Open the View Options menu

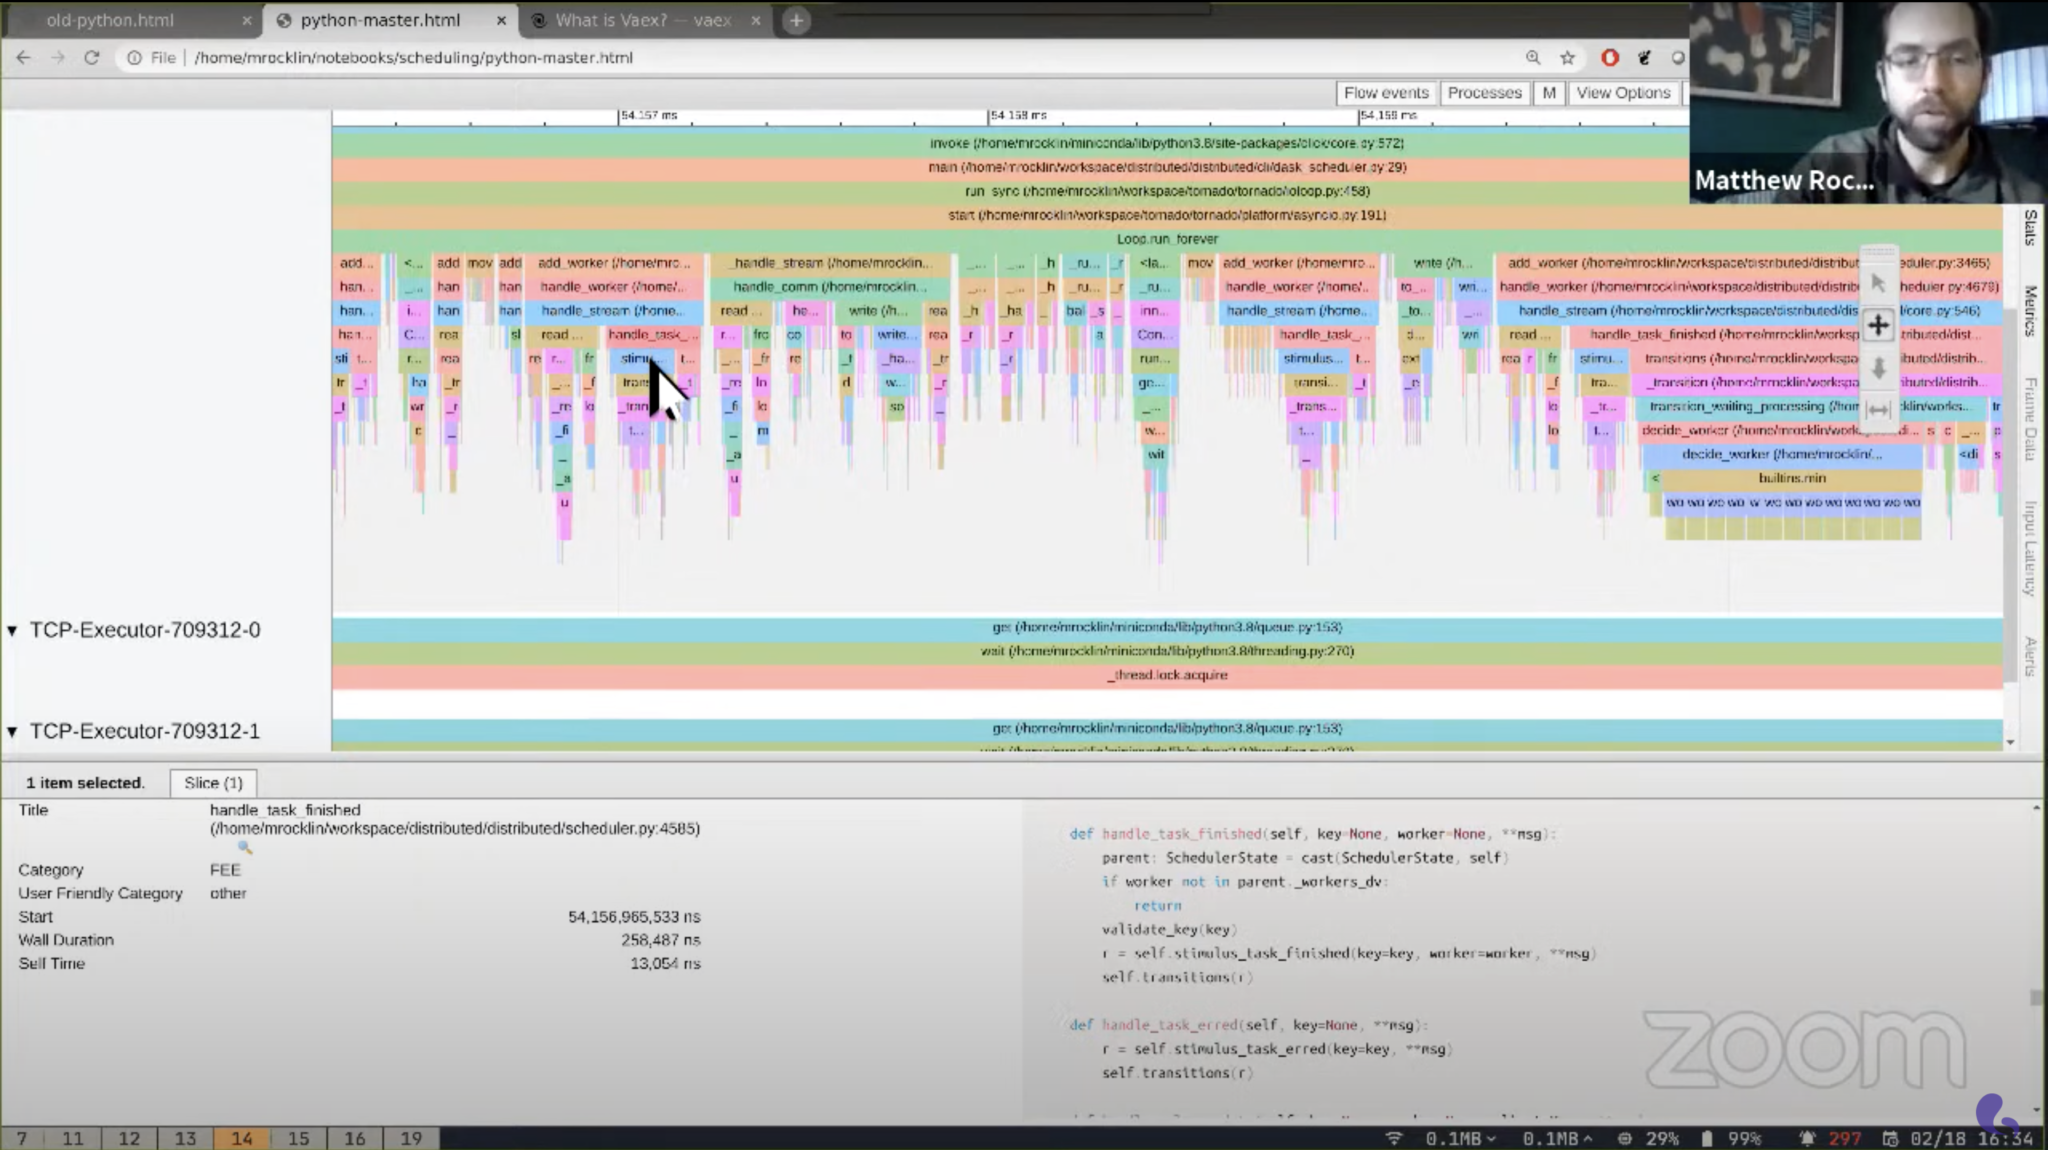[1623, 93]
